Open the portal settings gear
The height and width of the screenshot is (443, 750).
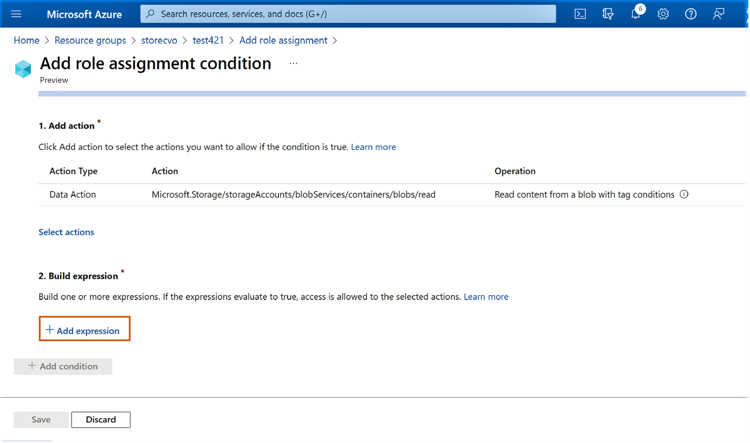coord(663,14)
